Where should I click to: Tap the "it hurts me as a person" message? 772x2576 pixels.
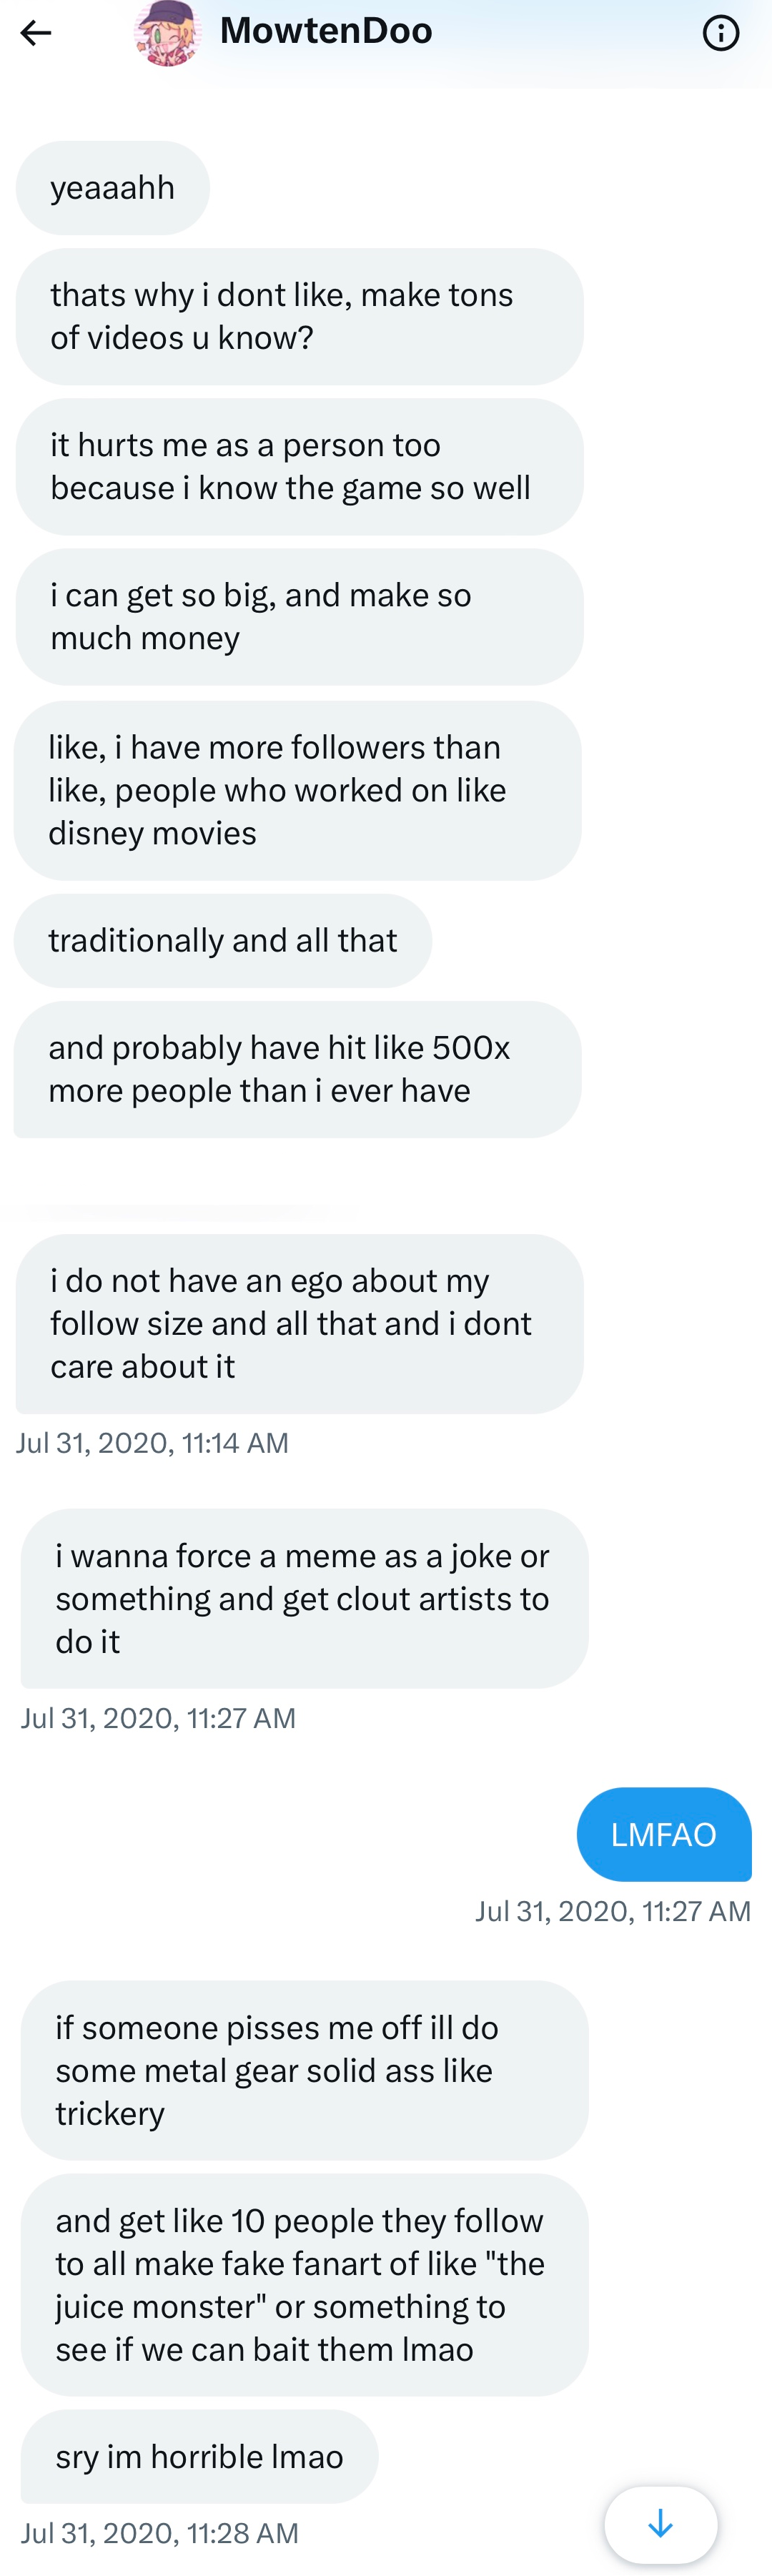click(x=299, y=466)
